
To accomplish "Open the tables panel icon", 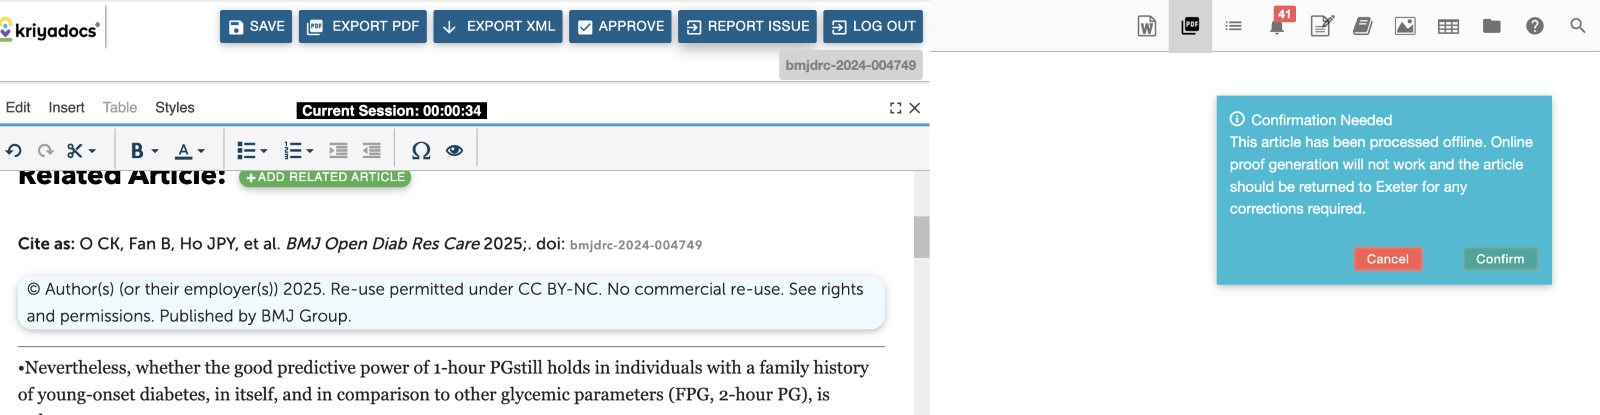I will click(x=1448, y=26).
